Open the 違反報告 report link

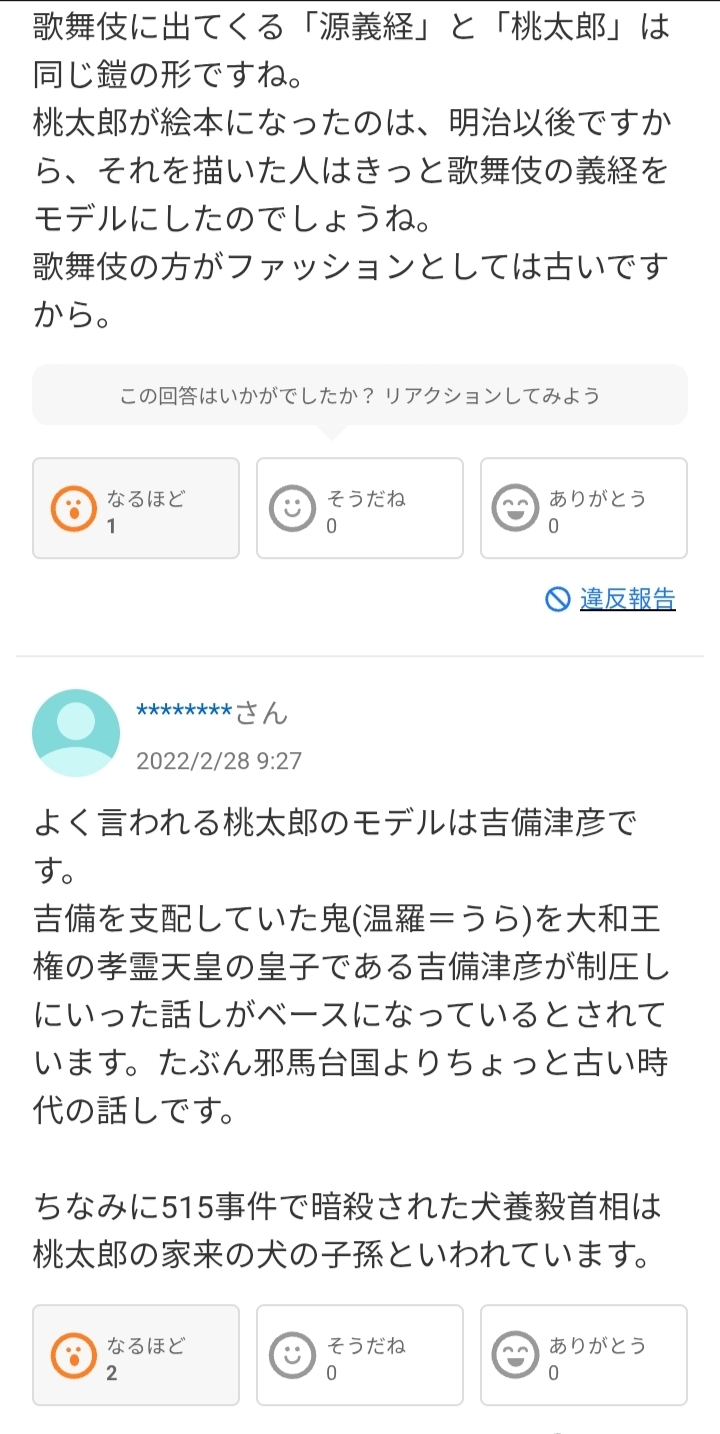tap(627, 599)
